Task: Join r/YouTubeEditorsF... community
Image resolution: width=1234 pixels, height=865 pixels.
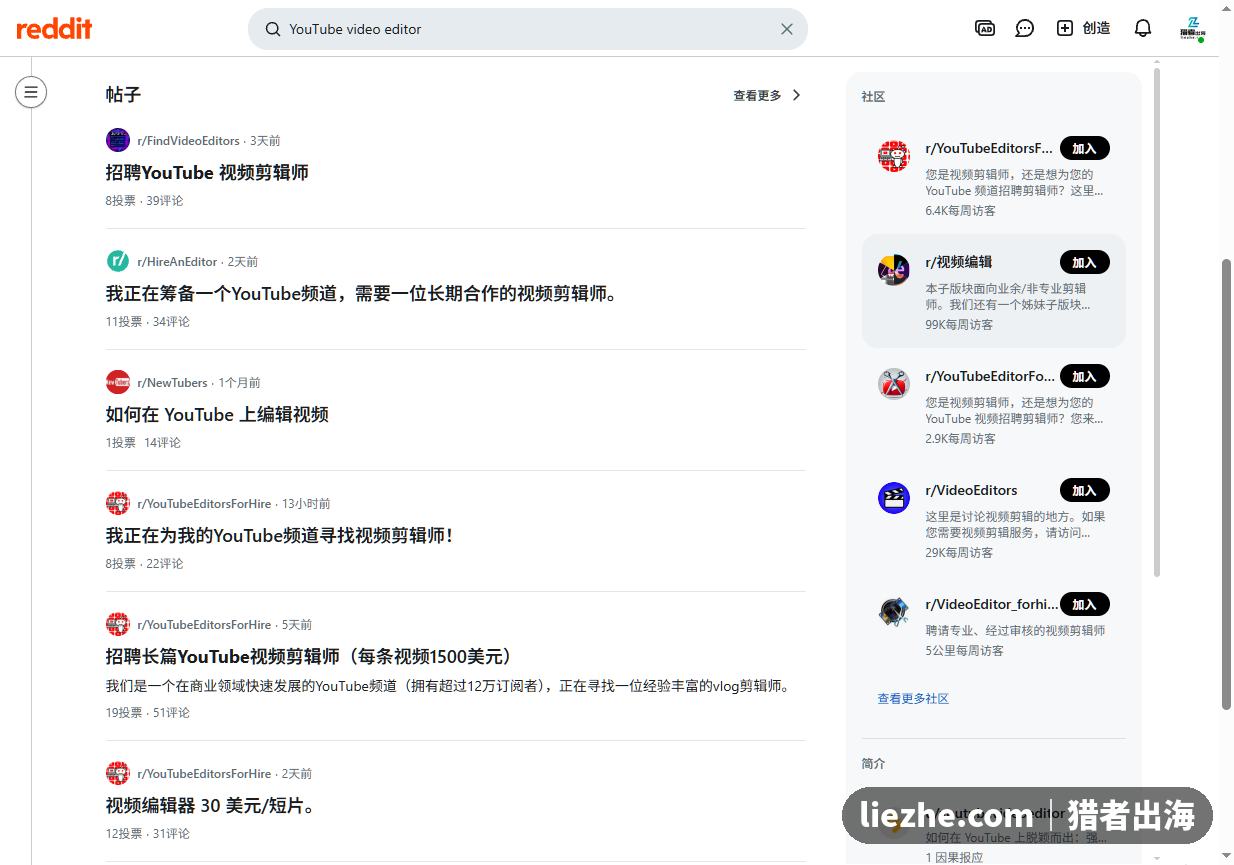Action: tap(1085, 149)
